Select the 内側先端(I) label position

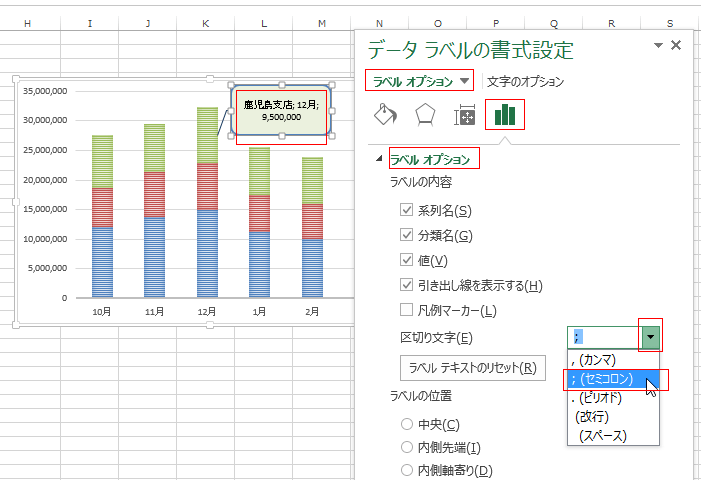(x=406, y=447)
